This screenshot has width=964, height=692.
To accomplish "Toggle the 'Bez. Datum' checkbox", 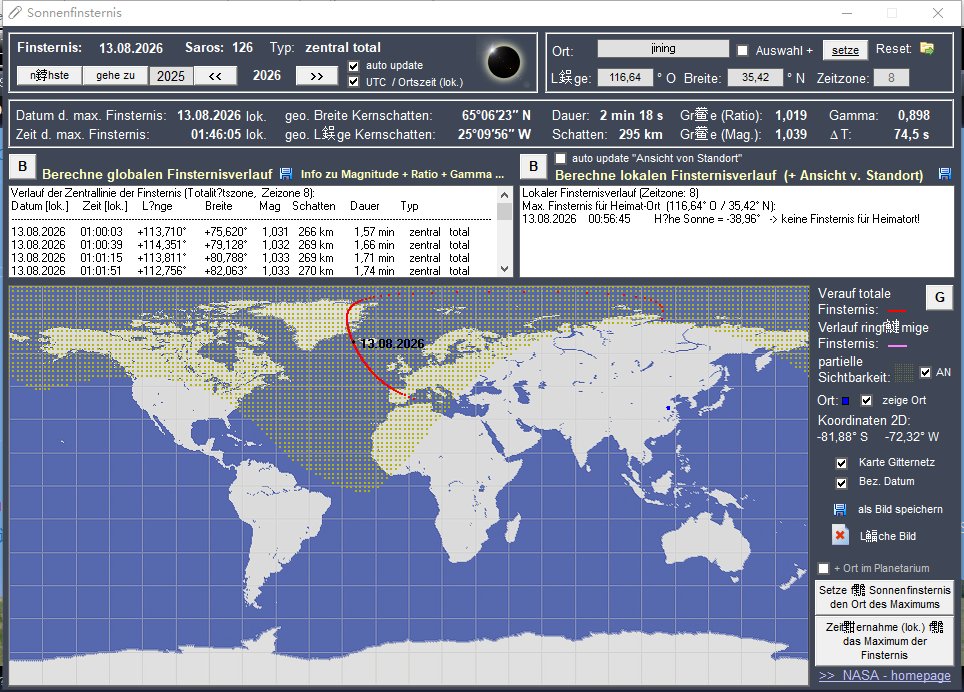I will (842, 482).
